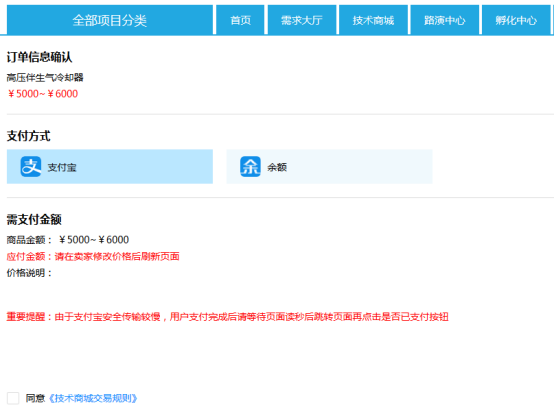Screen dimensions: 554x417
Task: Switch to 技术商城 tab
Action: (373, 20)
